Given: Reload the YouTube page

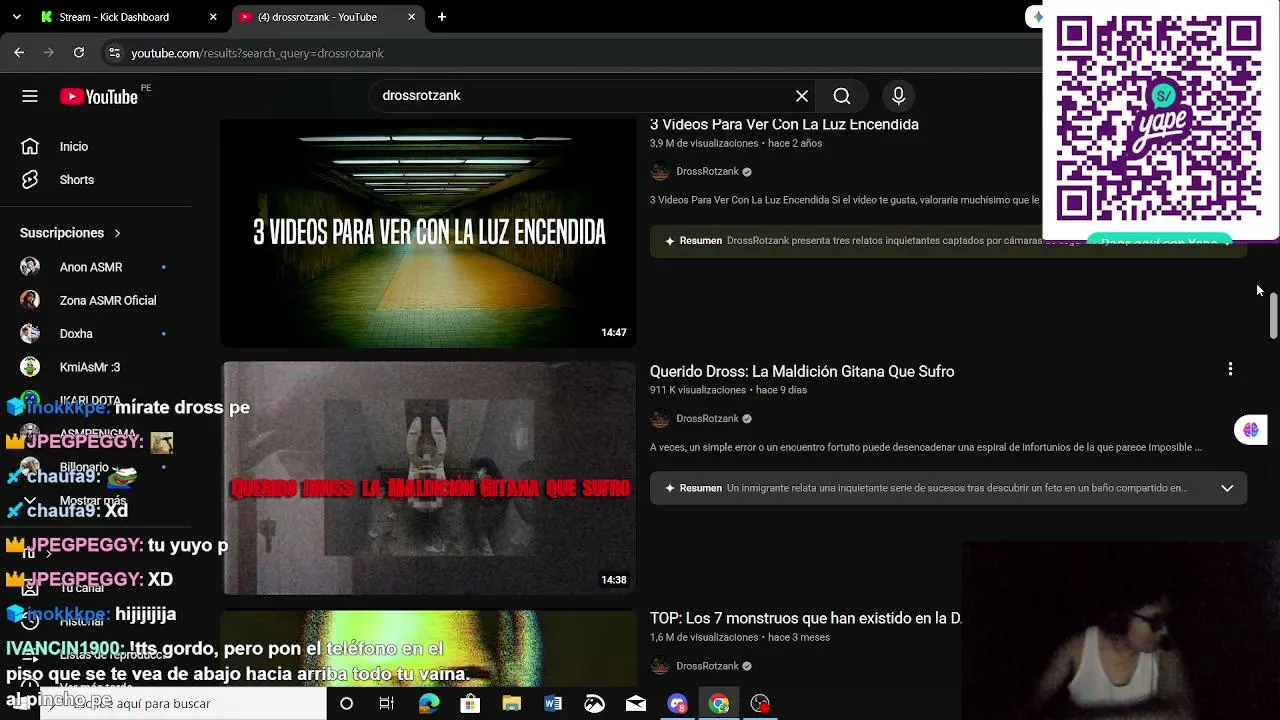Looking at the screenshot, I should 79,53.
